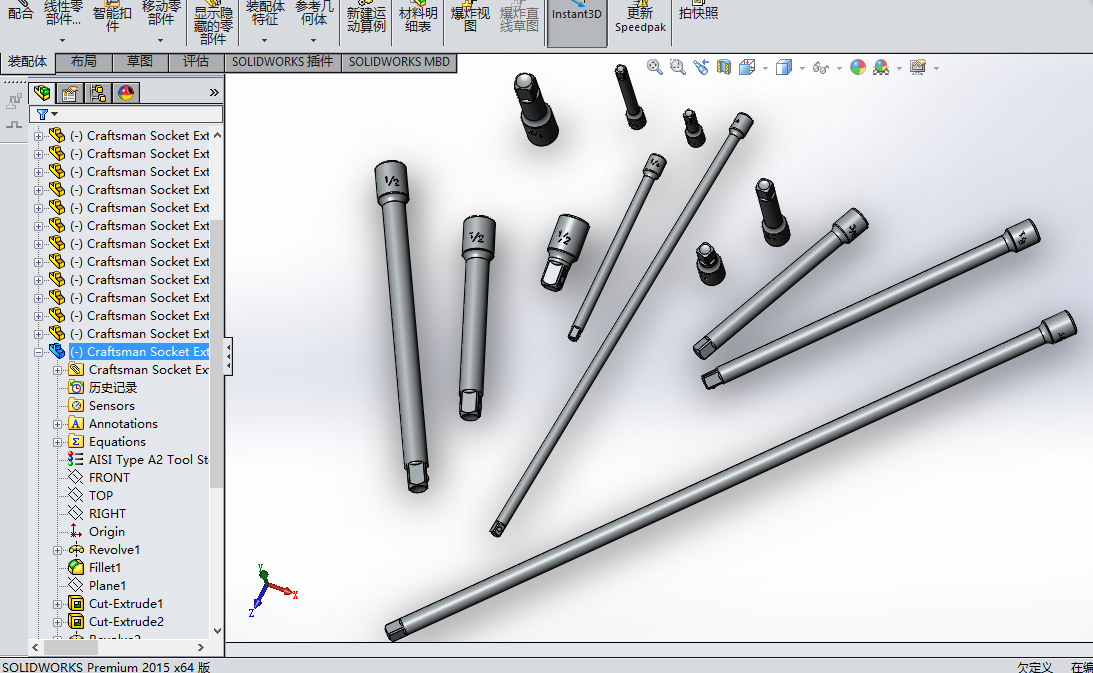This screenshot has width=1093, height=673.
Task: Switch to the 草图 tab
Action: click(140, 61)
